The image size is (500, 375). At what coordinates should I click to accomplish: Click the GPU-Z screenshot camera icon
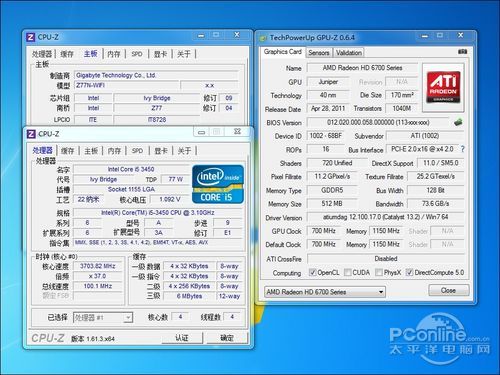(x=462, y=52)
